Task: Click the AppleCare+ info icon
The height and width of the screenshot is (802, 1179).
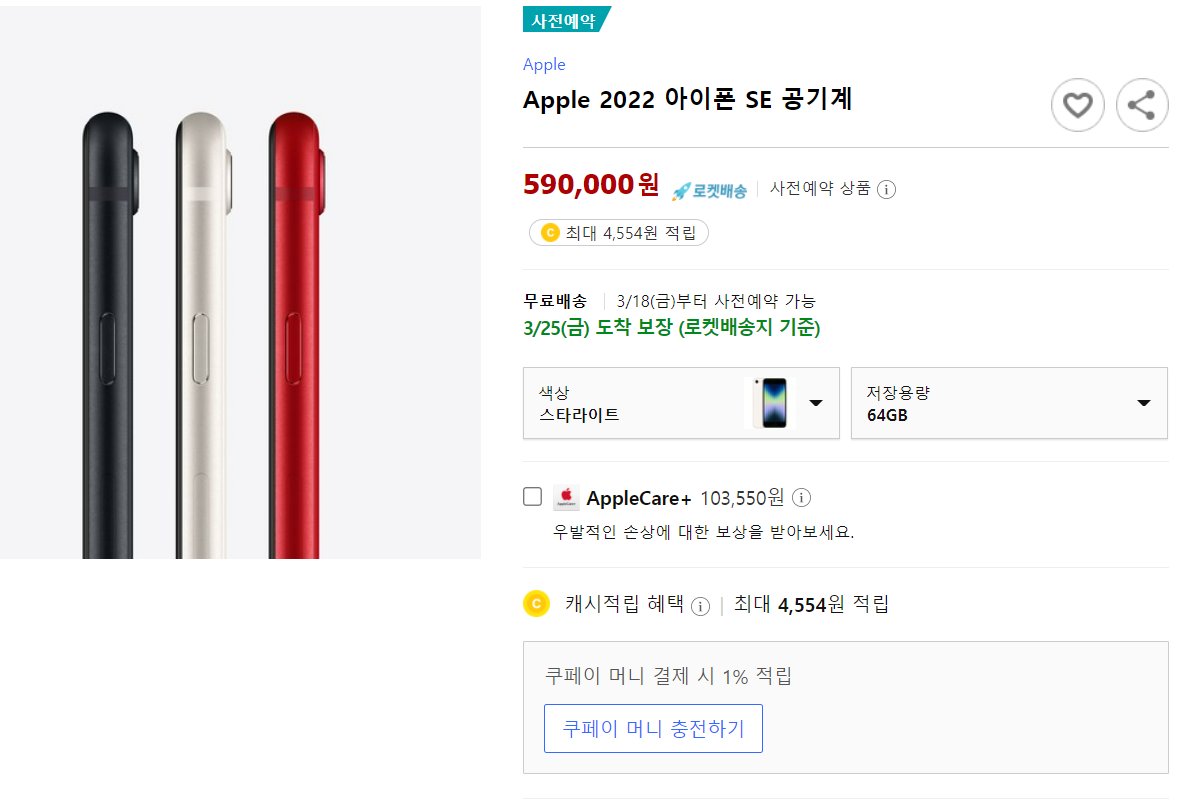Action: tap(801, 497)
